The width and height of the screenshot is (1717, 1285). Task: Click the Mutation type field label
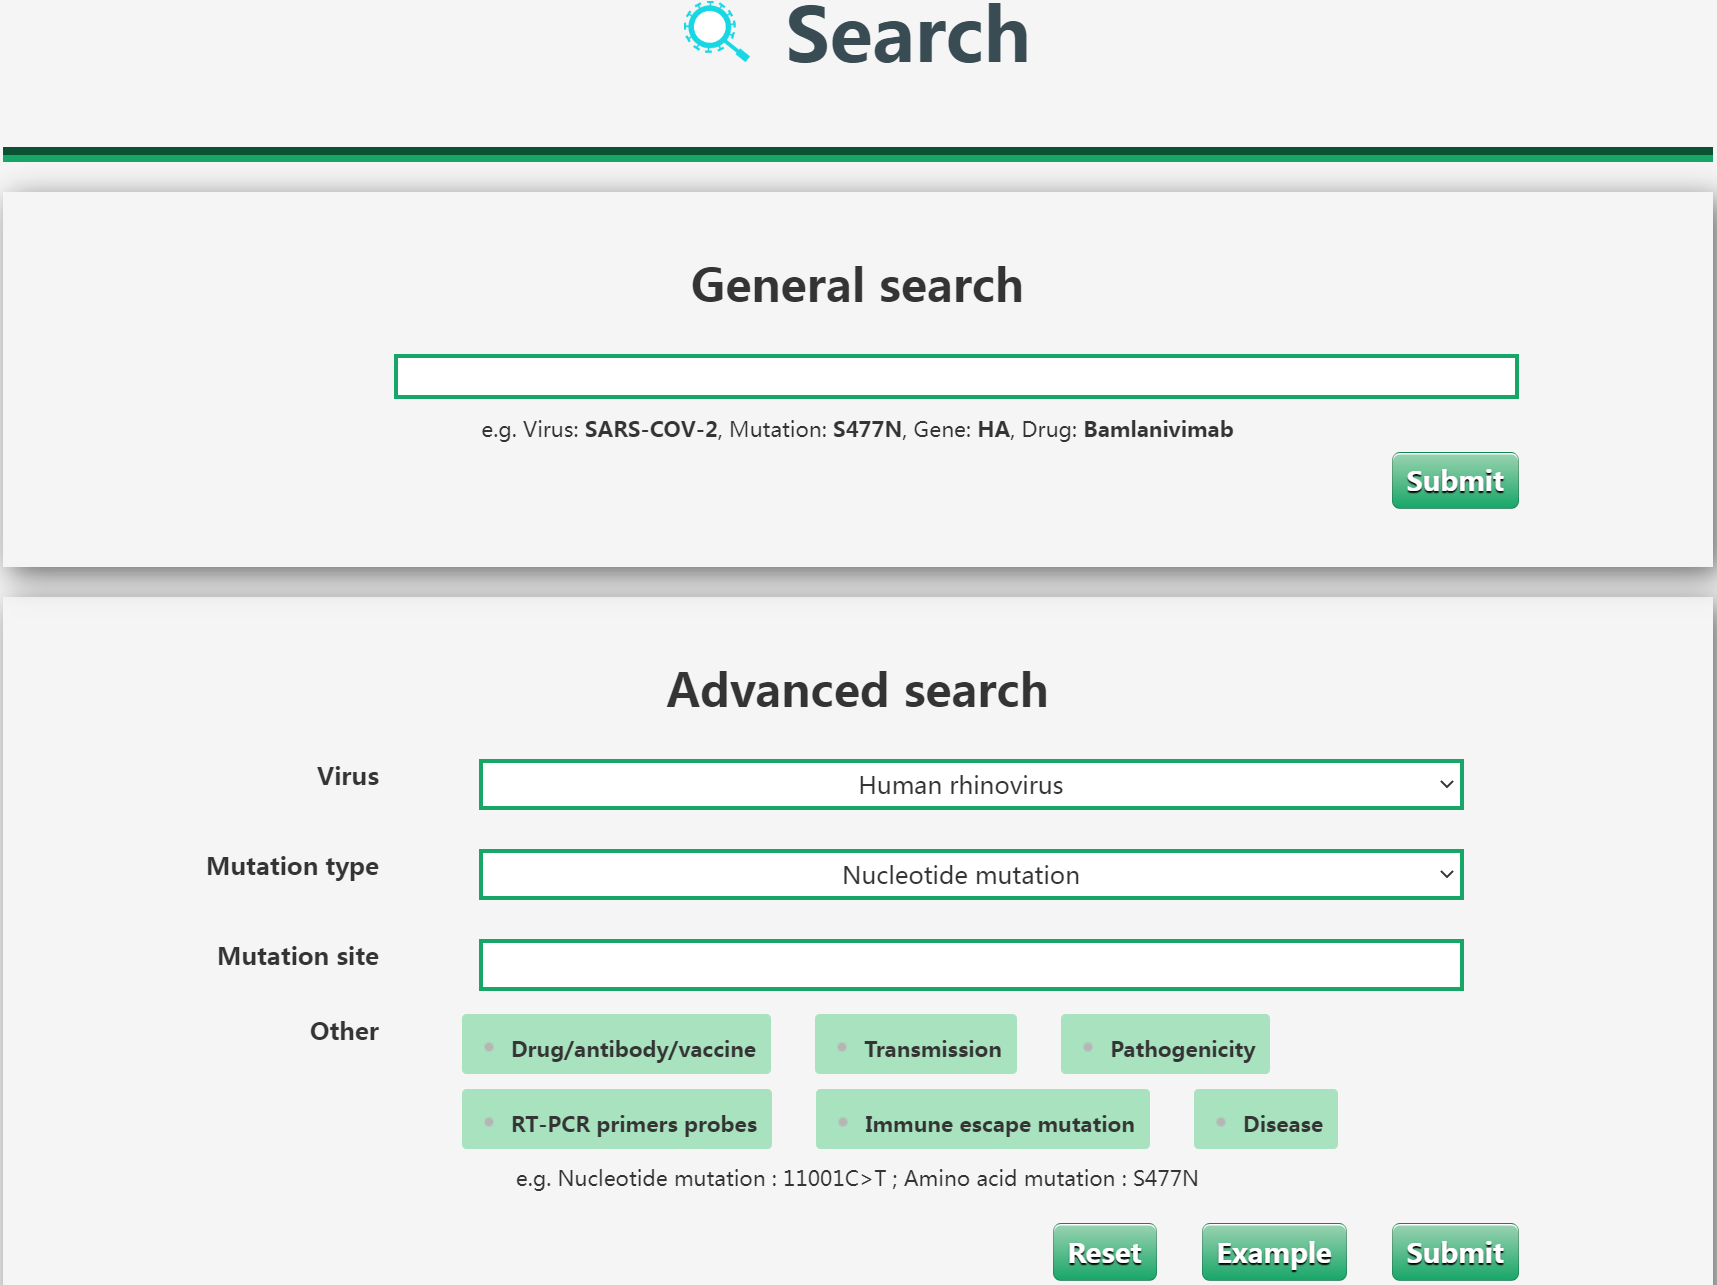click(x=292, y=867)
